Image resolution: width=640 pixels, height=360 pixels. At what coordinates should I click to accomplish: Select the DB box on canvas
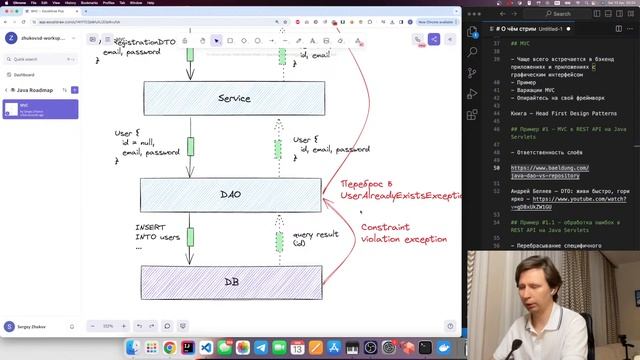coord(231,282)
